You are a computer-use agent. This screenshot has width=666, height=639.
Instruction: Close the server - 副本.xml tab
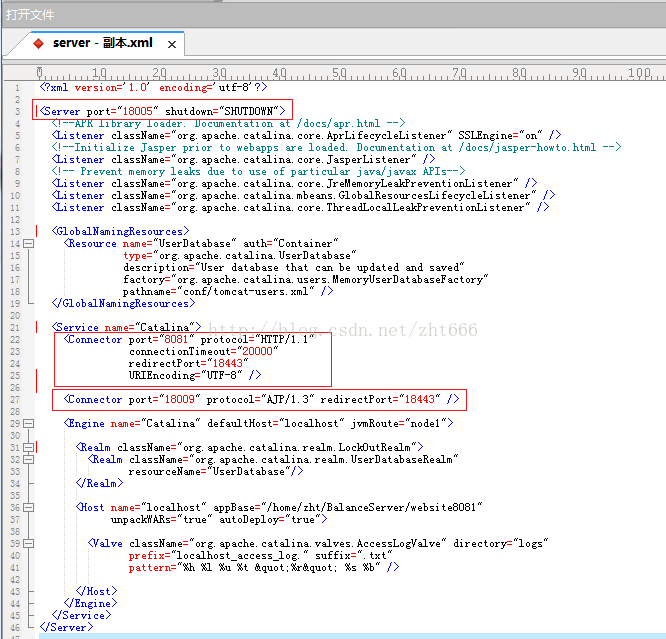[x=172, y=44]
